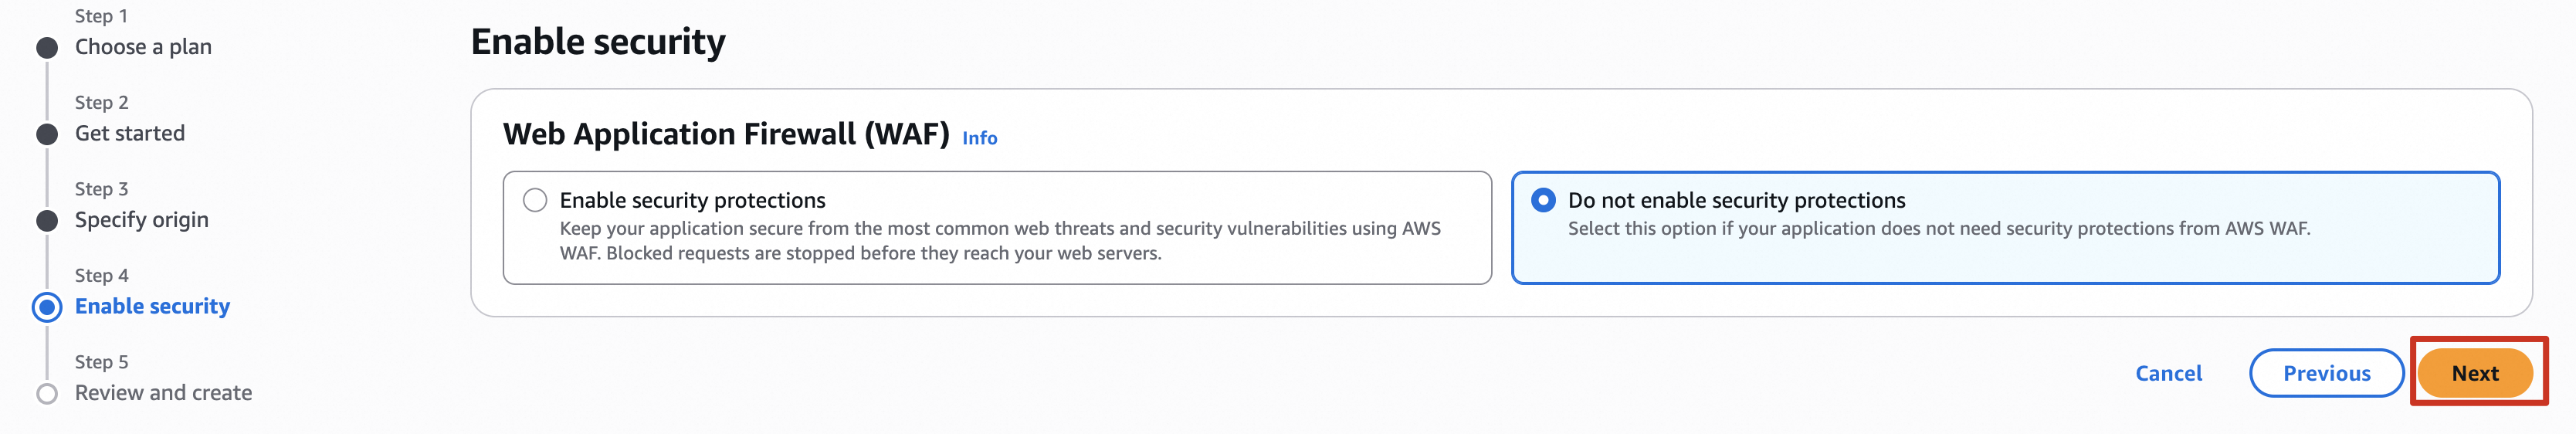Click the Specify origin step circle
This screenshot has width=2576, height=434.
[47, 221]
